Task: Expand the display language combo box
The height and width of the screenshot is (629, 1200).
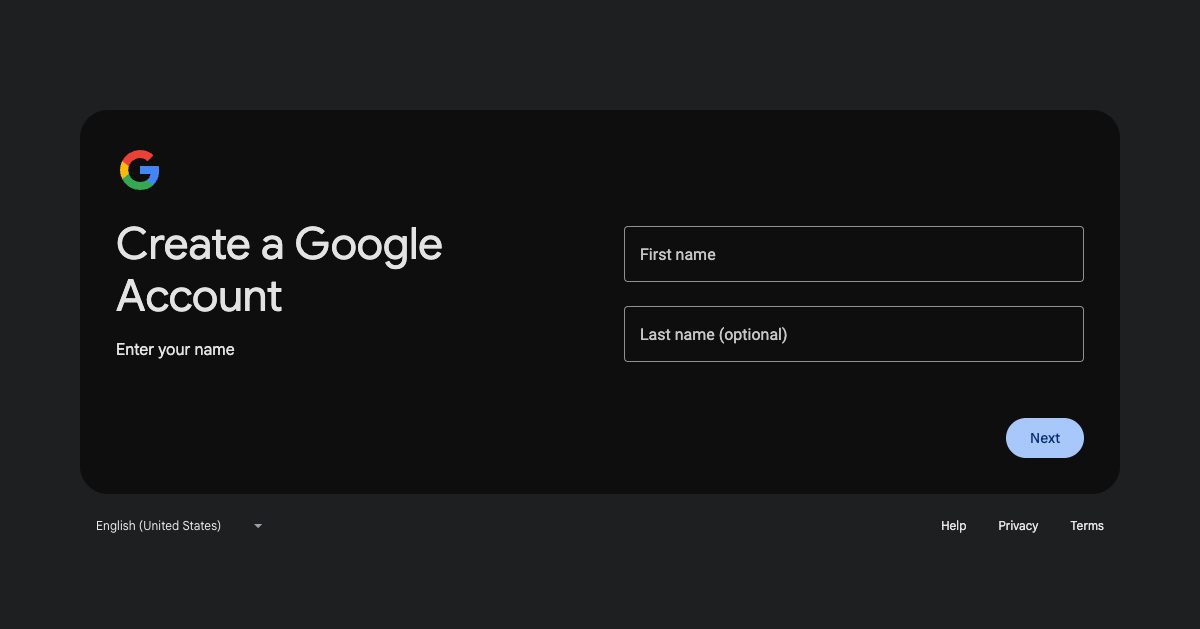Action: [180, 526]
